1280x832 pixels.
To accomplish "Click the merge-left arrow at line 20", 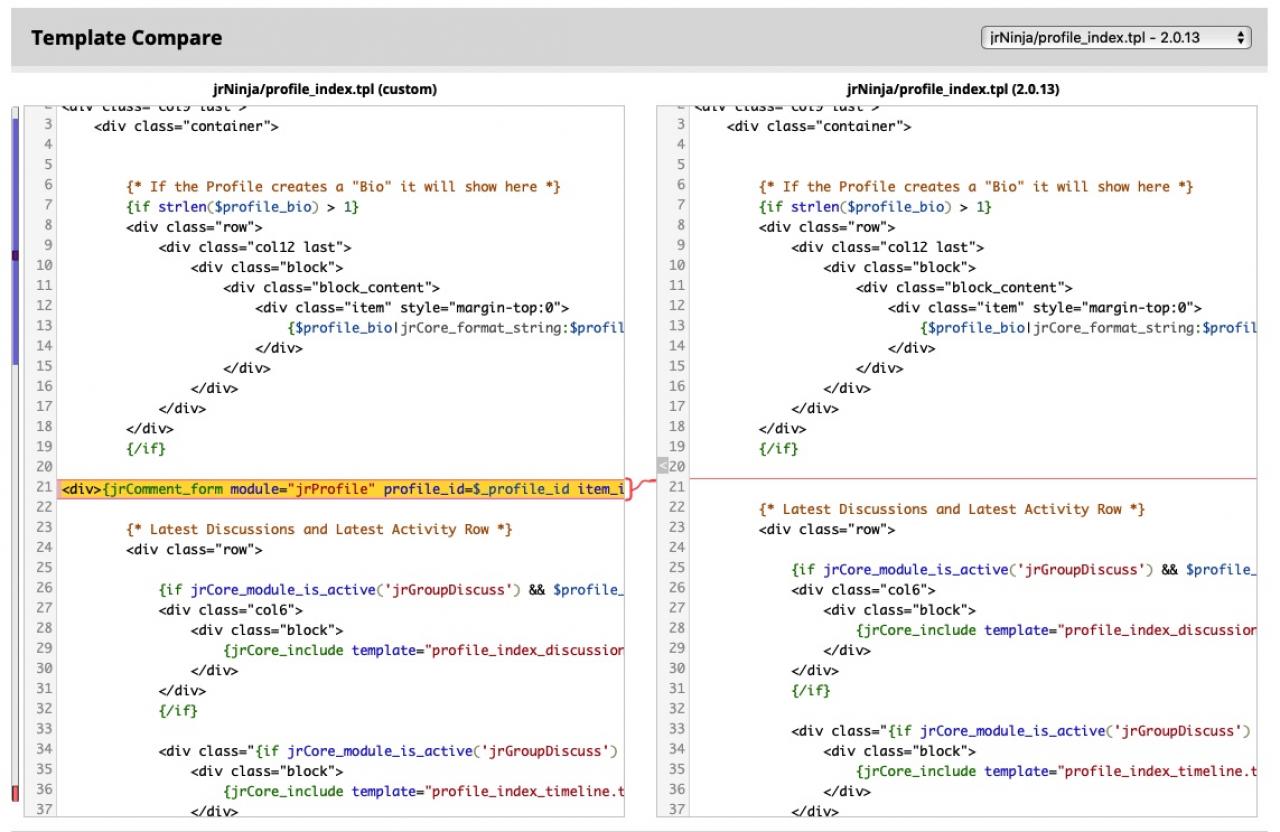I will [662, 466].
